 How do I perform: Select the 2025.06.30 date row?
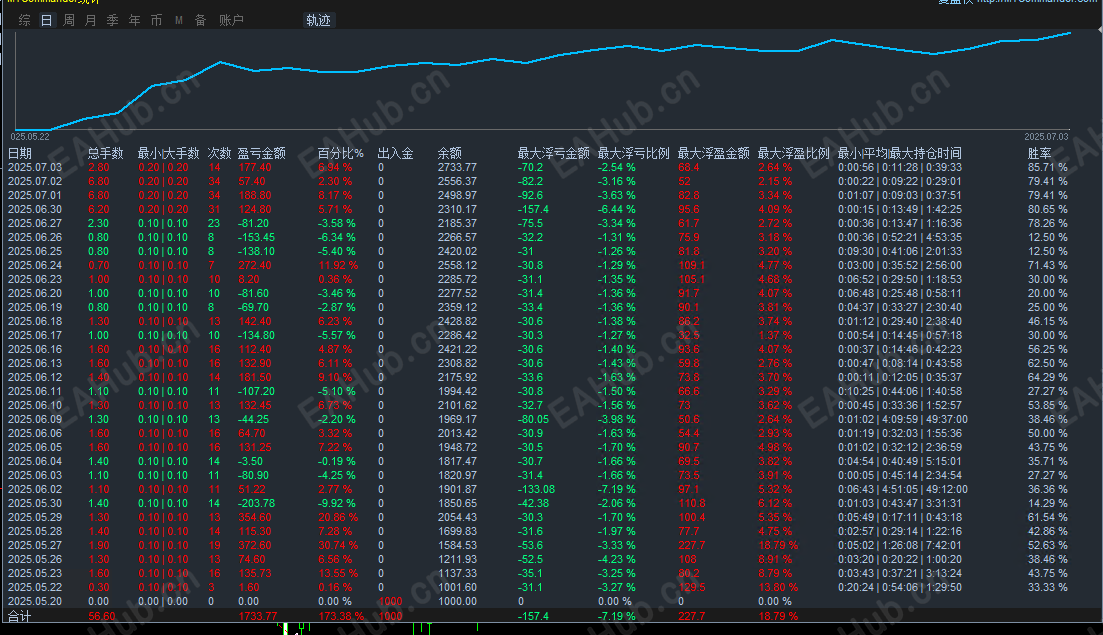click(35, 210)
